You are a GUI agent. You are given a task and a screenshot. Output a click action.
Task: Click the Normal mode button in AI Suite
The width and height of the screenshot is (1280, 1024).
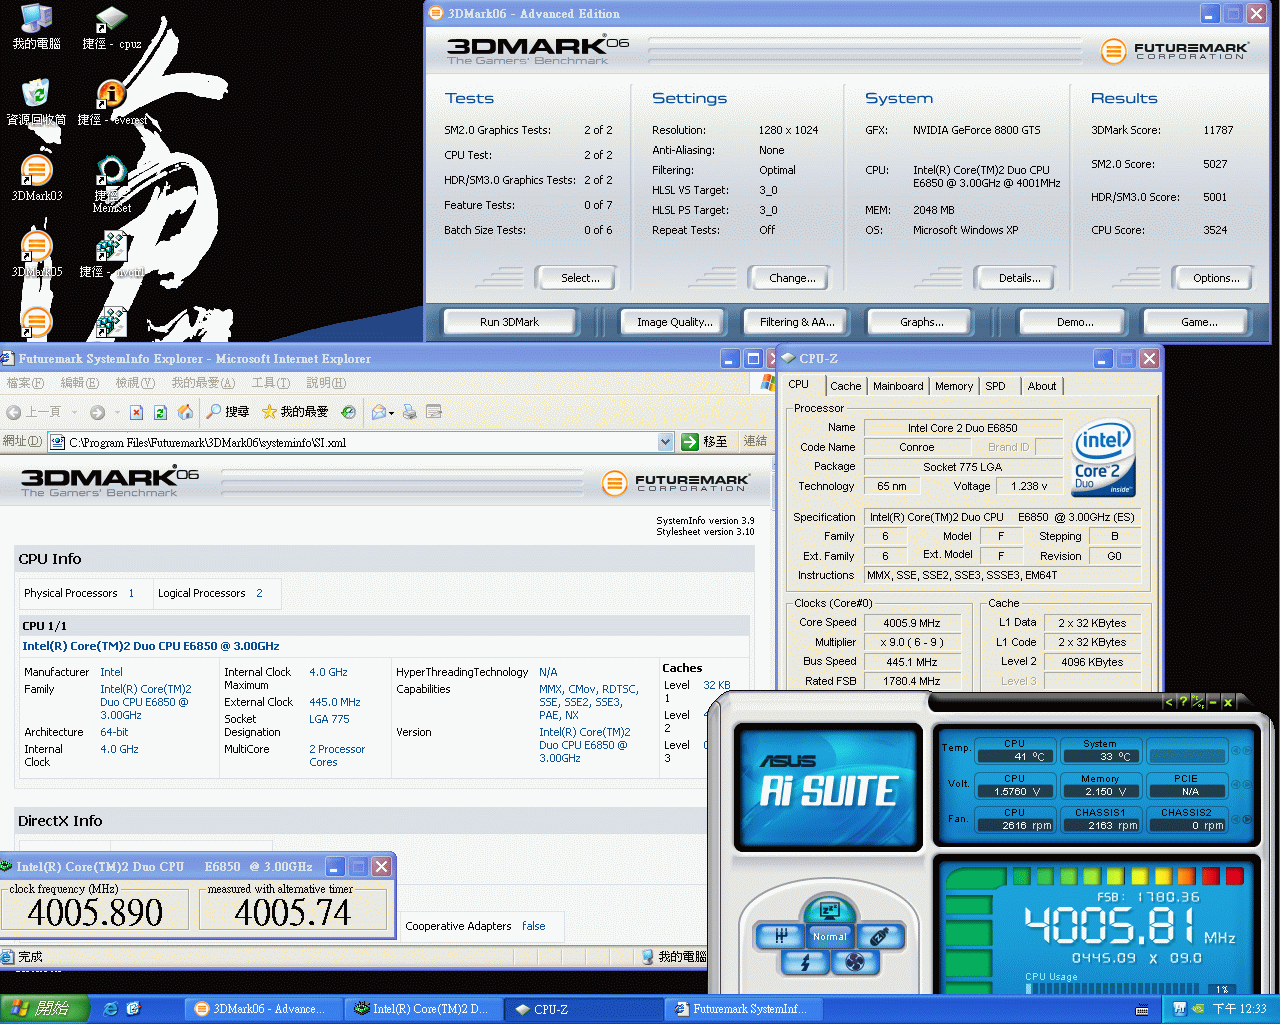[x=829, y=936]
